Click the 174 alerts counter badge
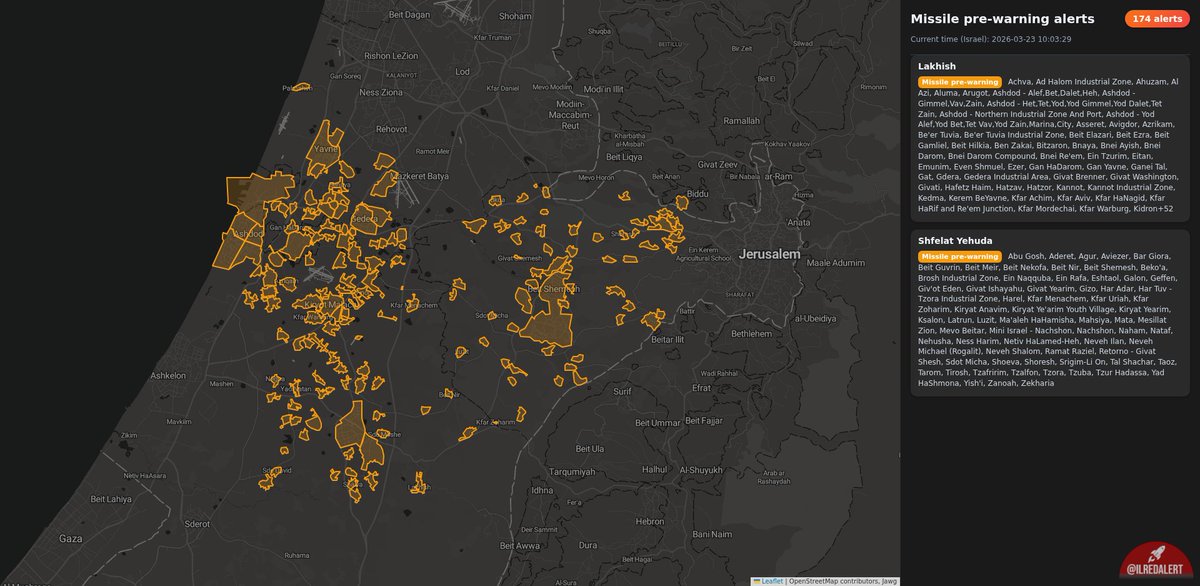Viewport: 1200px width, 586px height. click(1157, 19)
